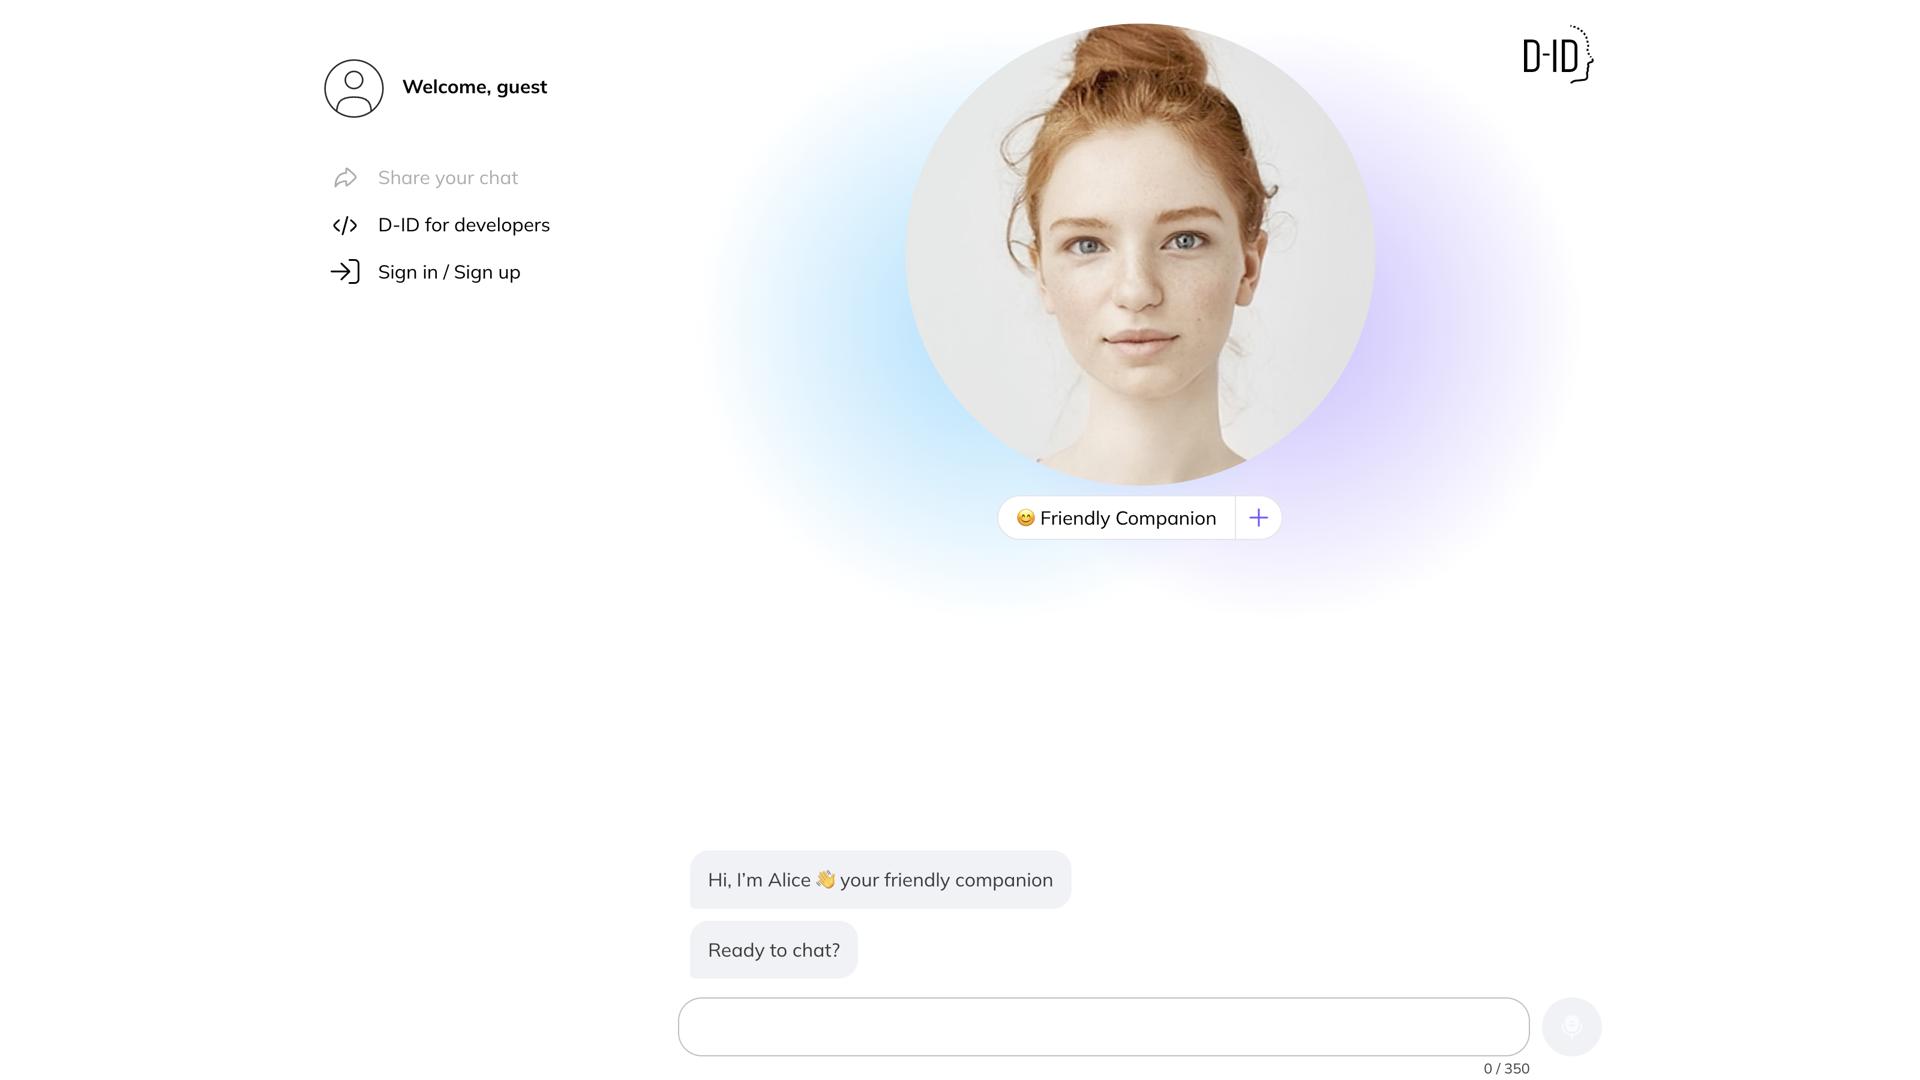Toggle the Friendly Companion persona selector
The width and height of the screenshot is (1920, 1080).
click(1115, 518)
